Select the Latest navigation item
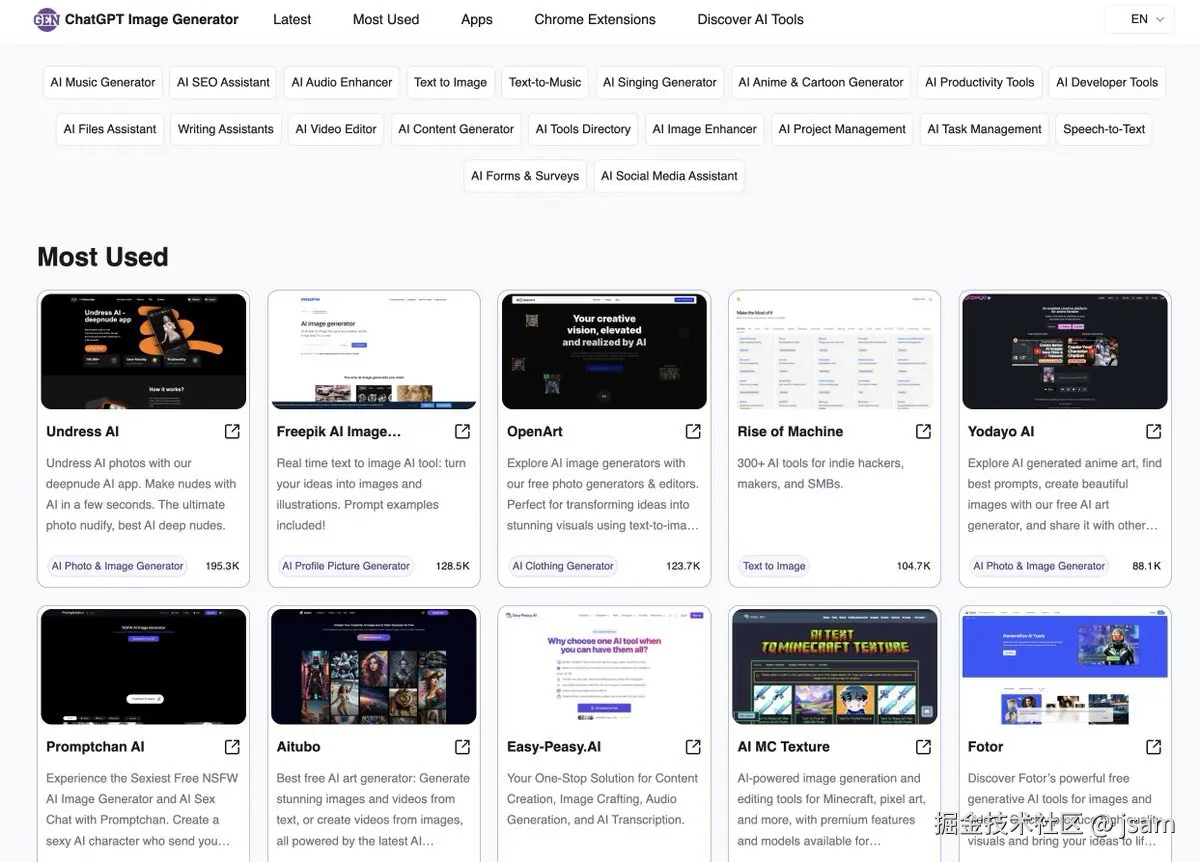Image resolution: width=1200 pixels, height=862 pixels. (292, 19)
